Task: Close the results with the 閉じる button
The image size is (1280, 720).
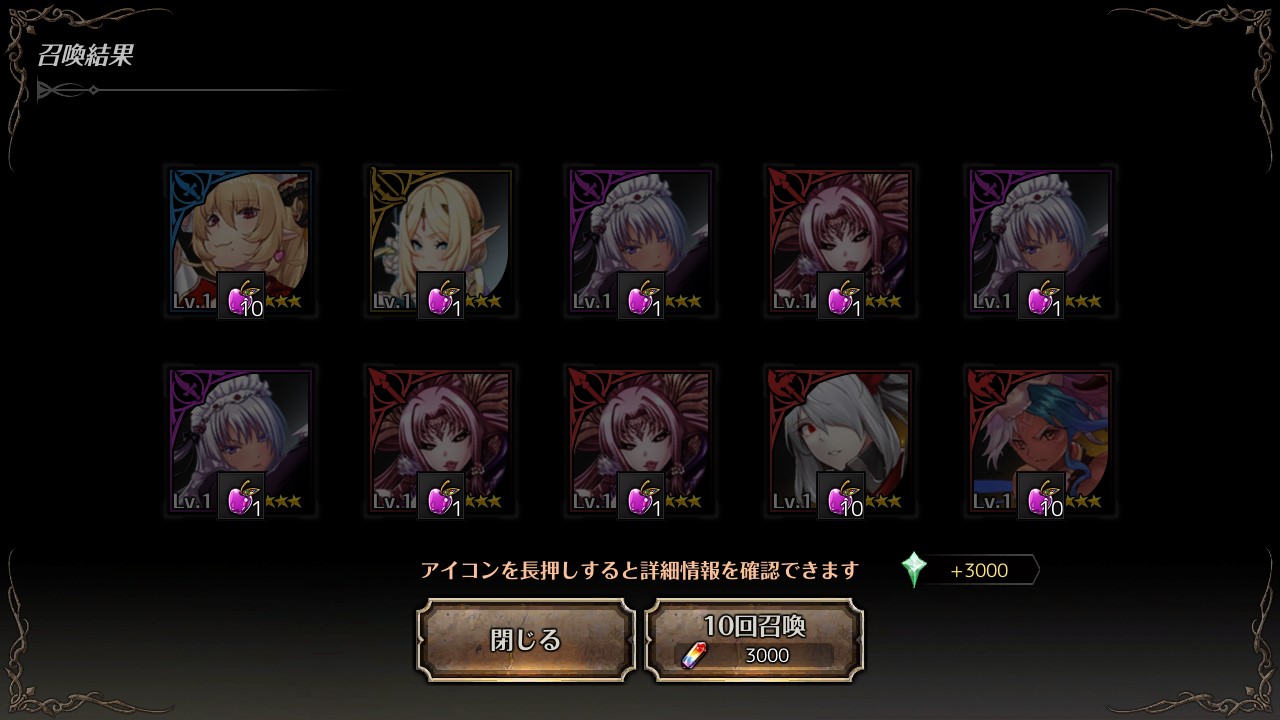Action: click(526, 640)
